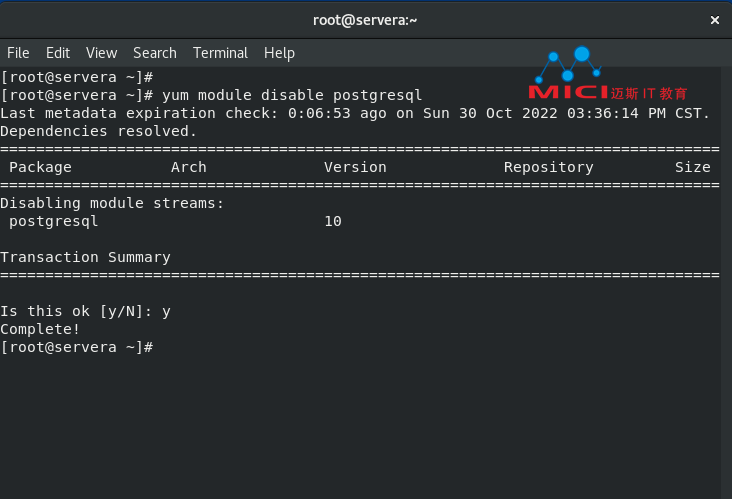Click the root@servera title bar text
The width and height of the screenshot is (732, 499).
(x=365, y=20)
